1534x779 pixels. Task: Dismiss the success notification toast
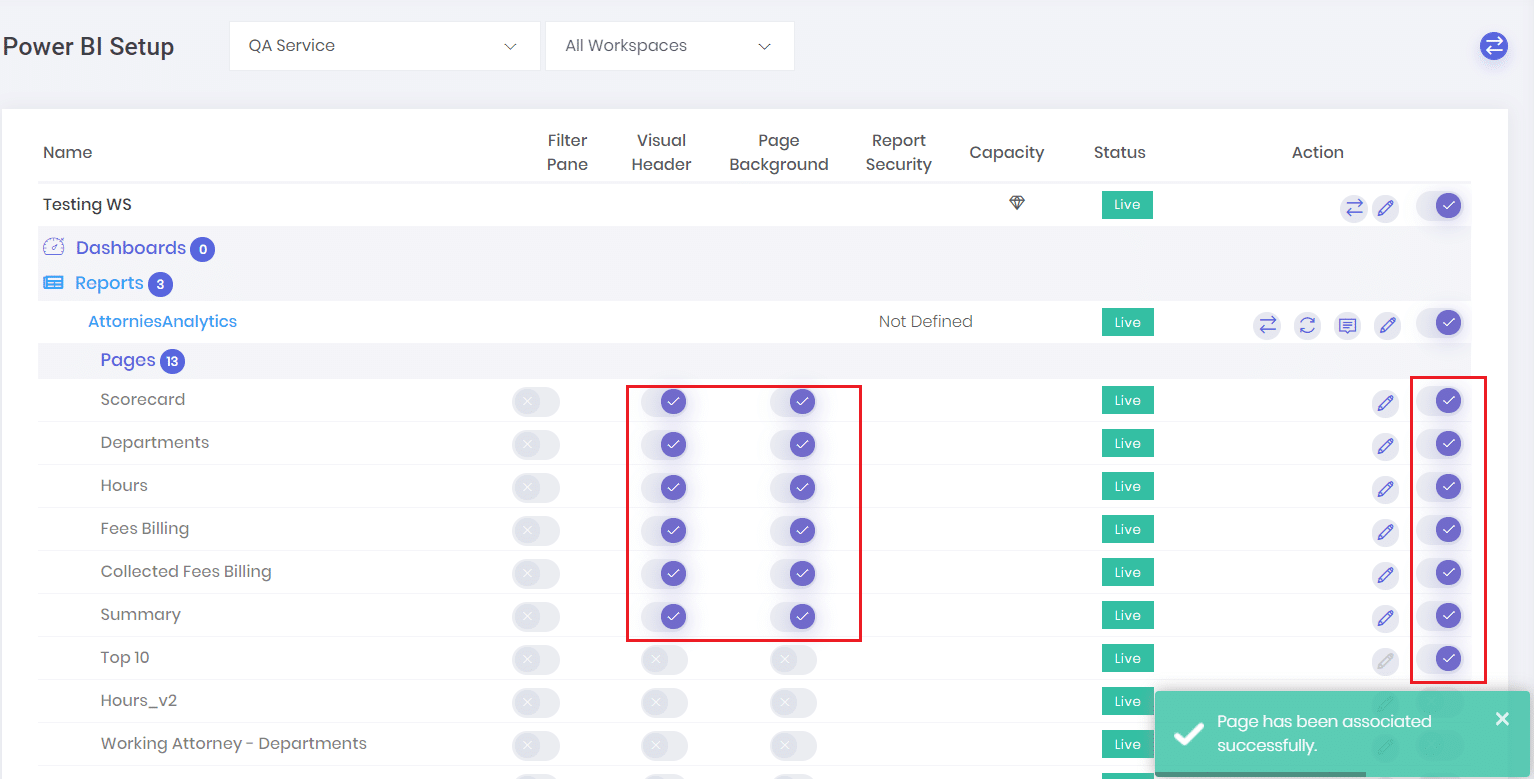pyautogui.click(x=1502, y=718)
